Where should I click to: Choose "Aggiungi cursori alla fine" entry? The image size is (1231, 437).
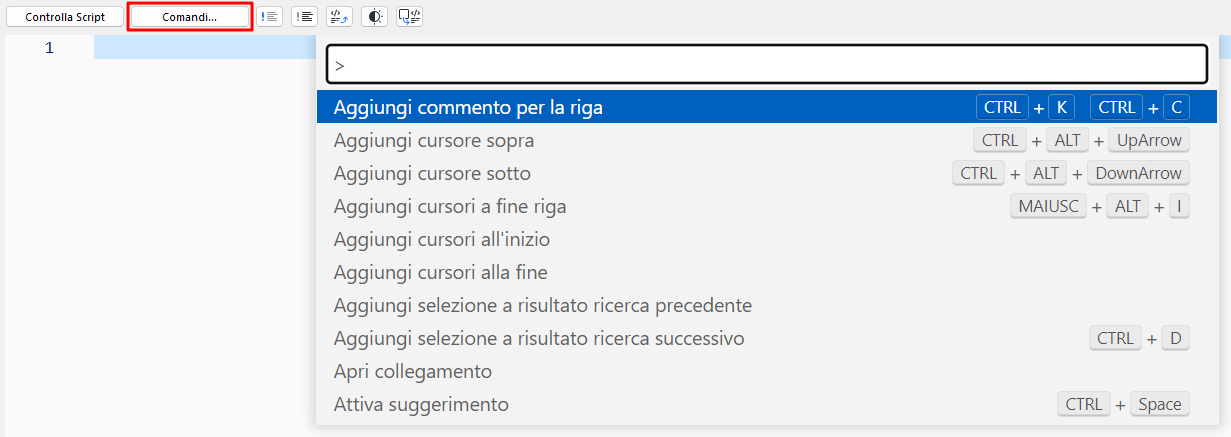(440, 272)
